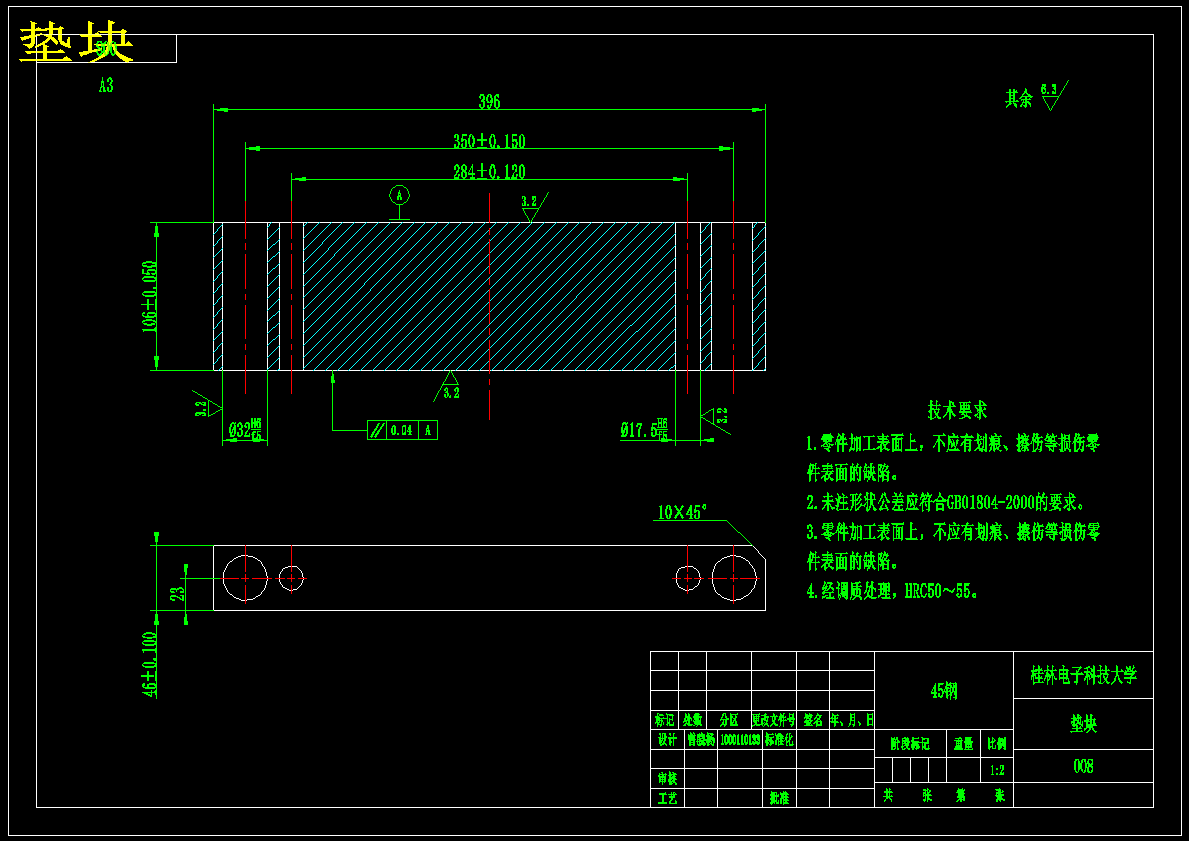Select the 更改文件号 header cell
This screenshot has width=1189, height=841.
(773, 720)
